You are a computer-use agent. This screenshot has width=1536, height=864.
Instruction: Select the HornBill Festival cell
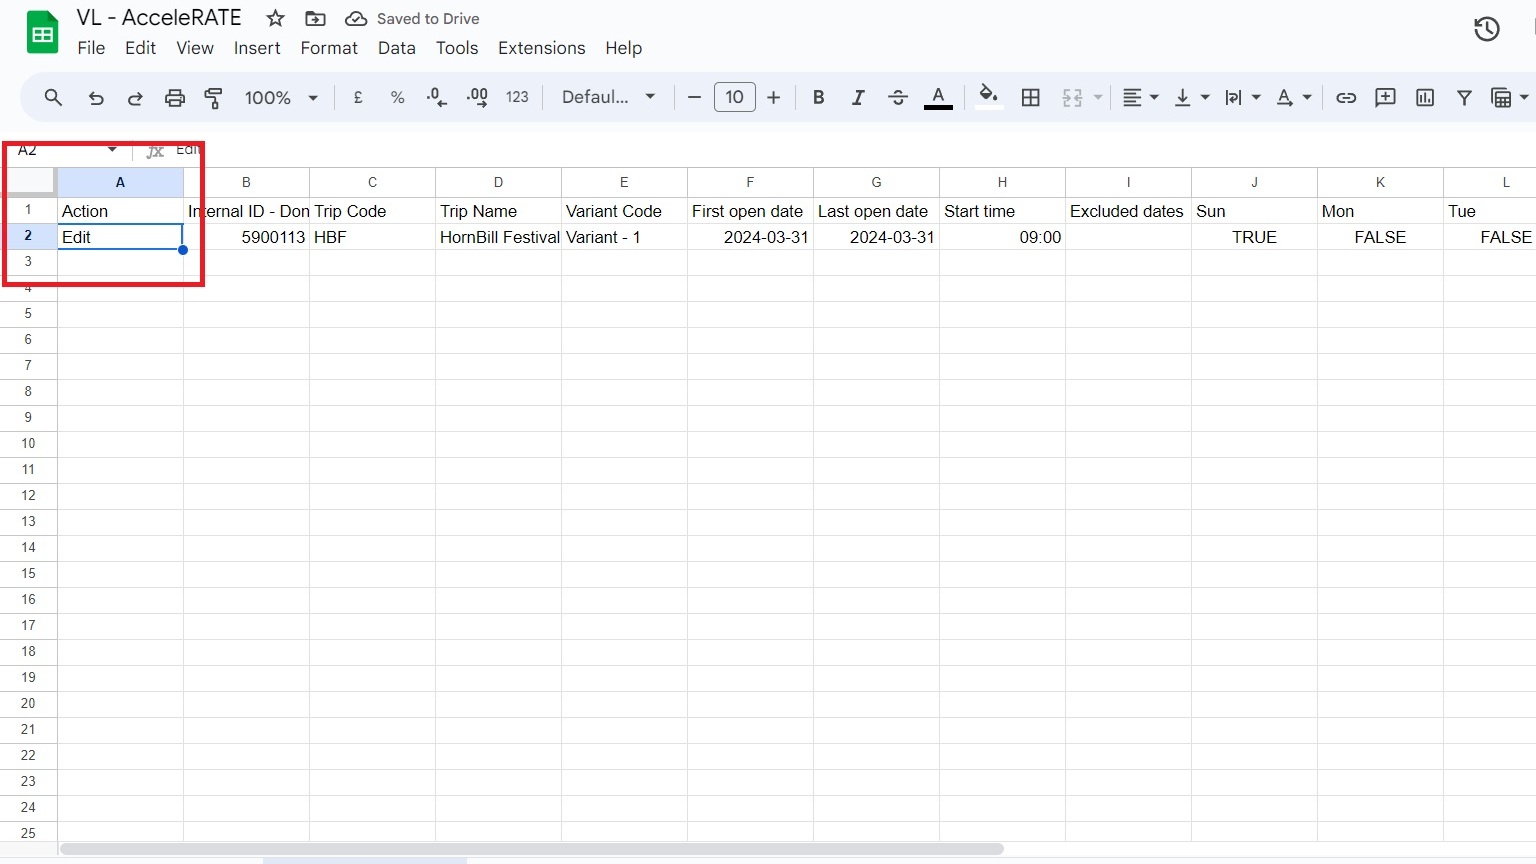[498, 237]
